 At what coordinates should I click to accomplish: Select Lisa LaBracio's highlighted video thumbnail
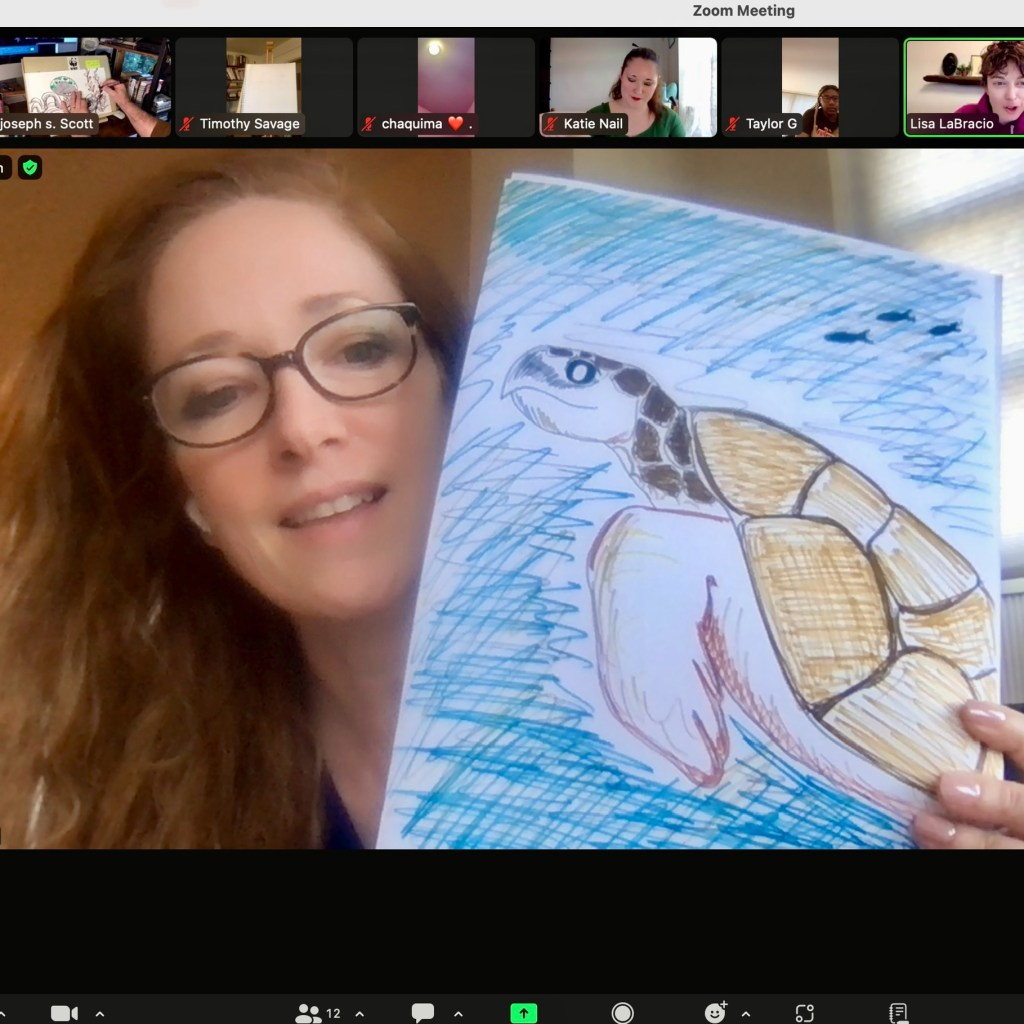(965, 87)
